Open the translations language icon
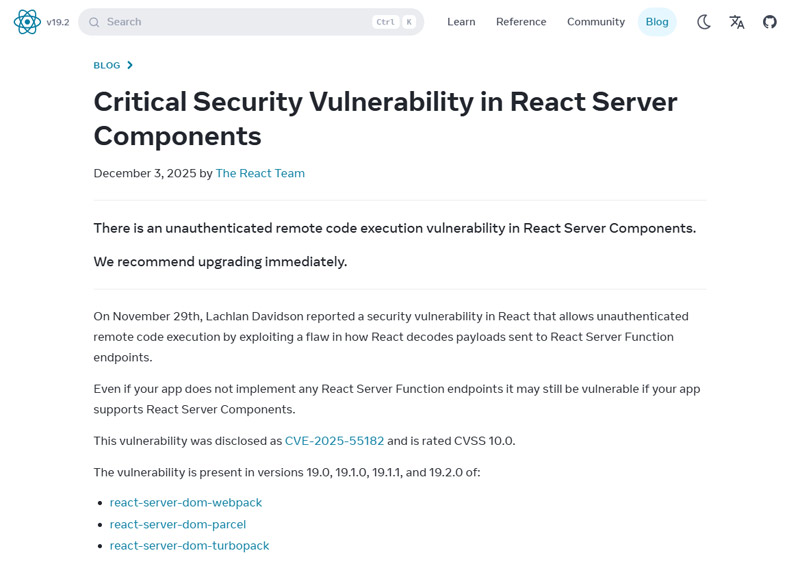The image size is (800, 566). pos(737,22)
